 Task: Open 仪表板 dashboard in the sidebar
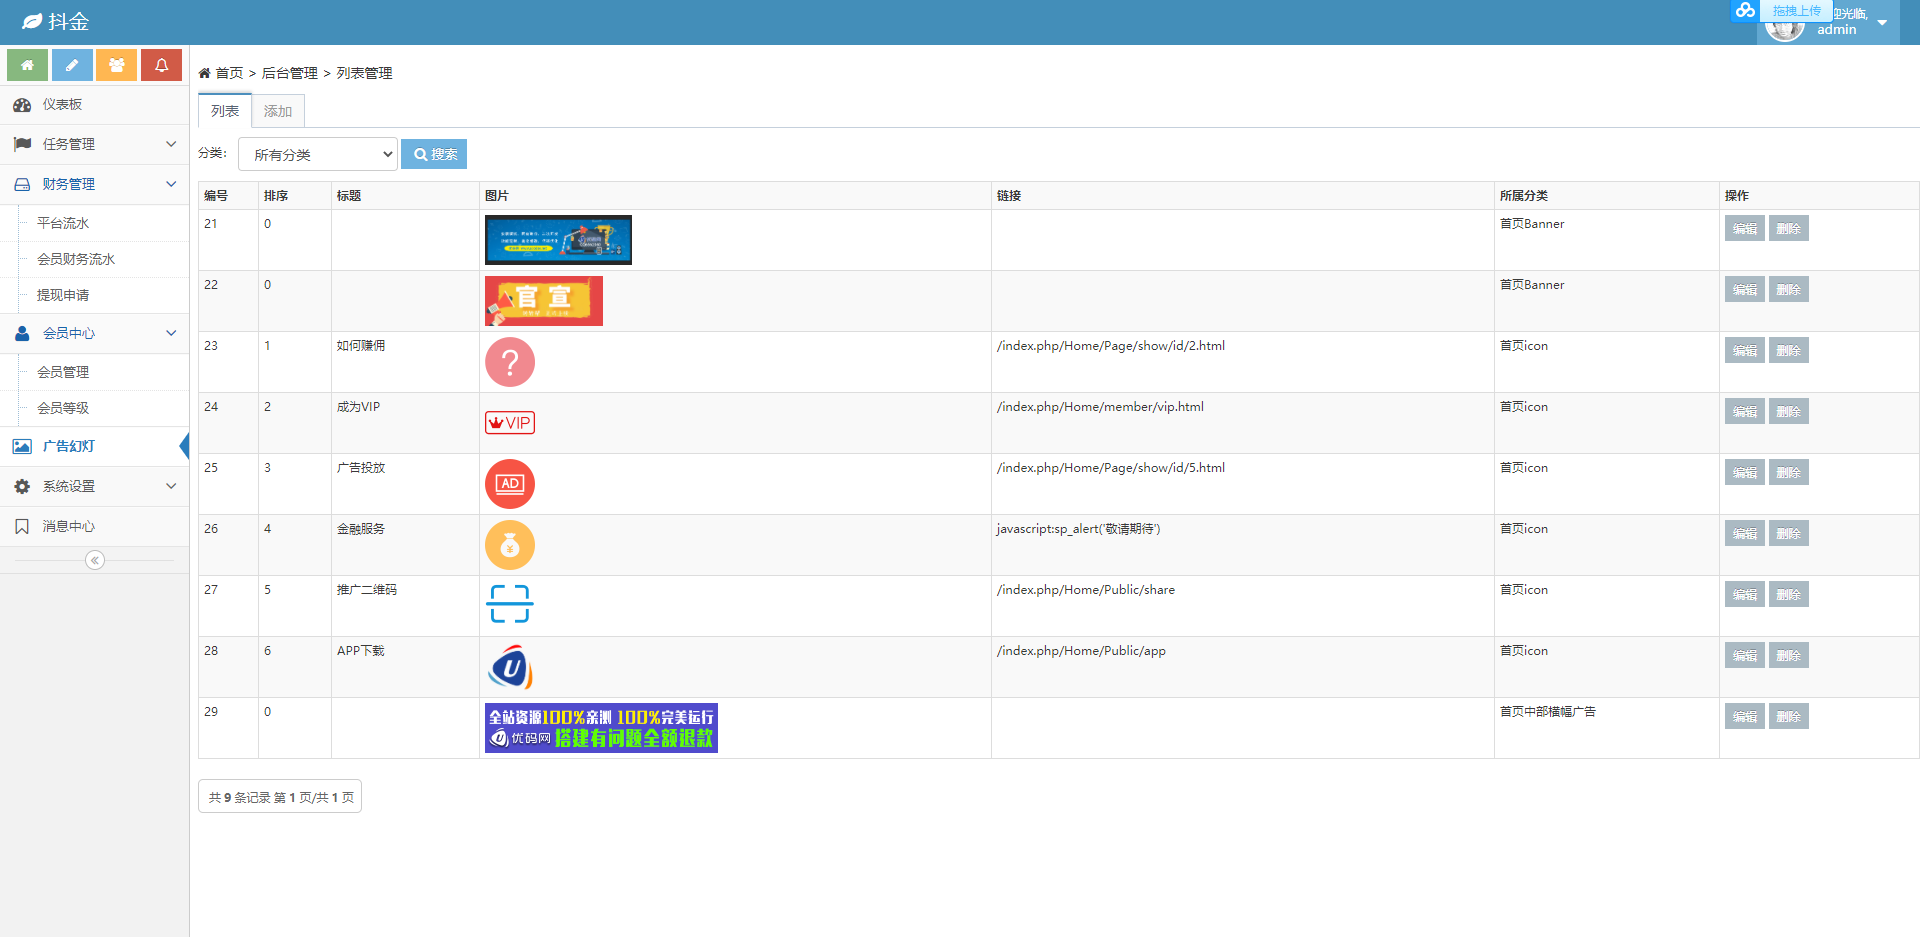[x=62, y=105]
